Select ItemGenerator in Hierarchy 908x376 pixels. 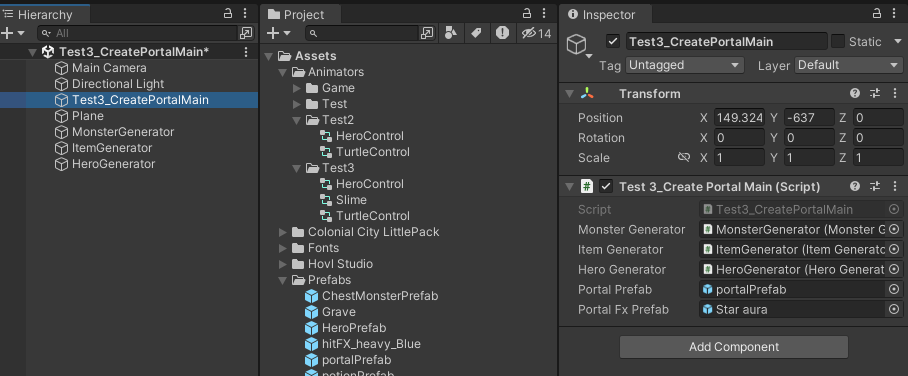coord(112,148)
